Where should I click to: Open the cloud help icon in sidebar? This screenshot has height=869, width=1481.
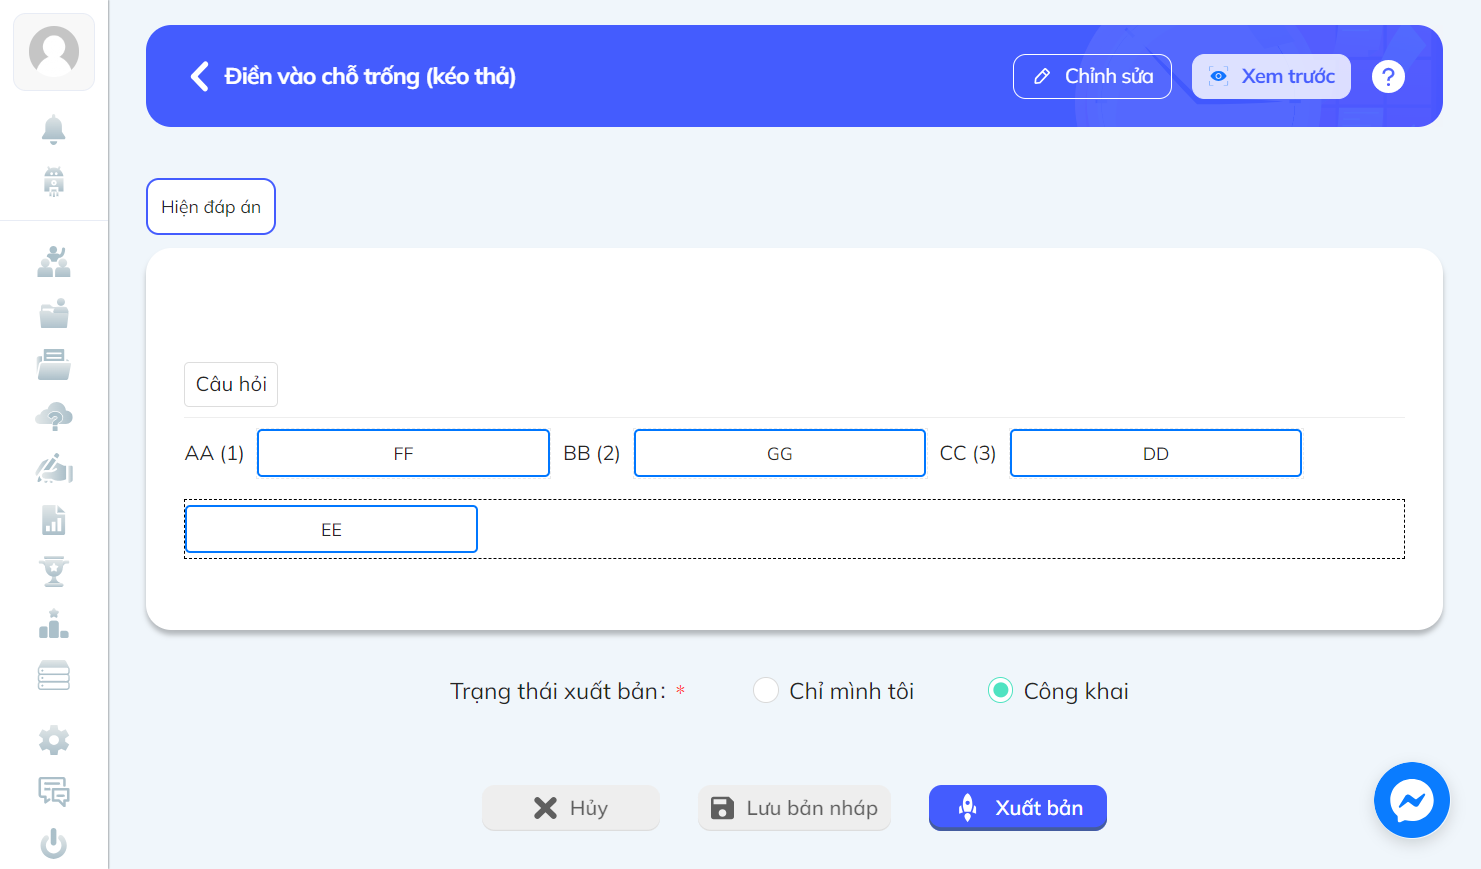[x=54, y=417]
